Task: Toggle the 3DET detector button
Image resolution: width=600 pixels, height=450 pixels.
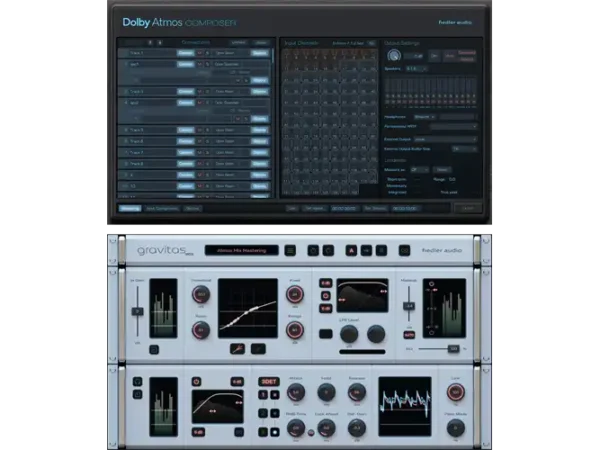Action: click(269, 382)
